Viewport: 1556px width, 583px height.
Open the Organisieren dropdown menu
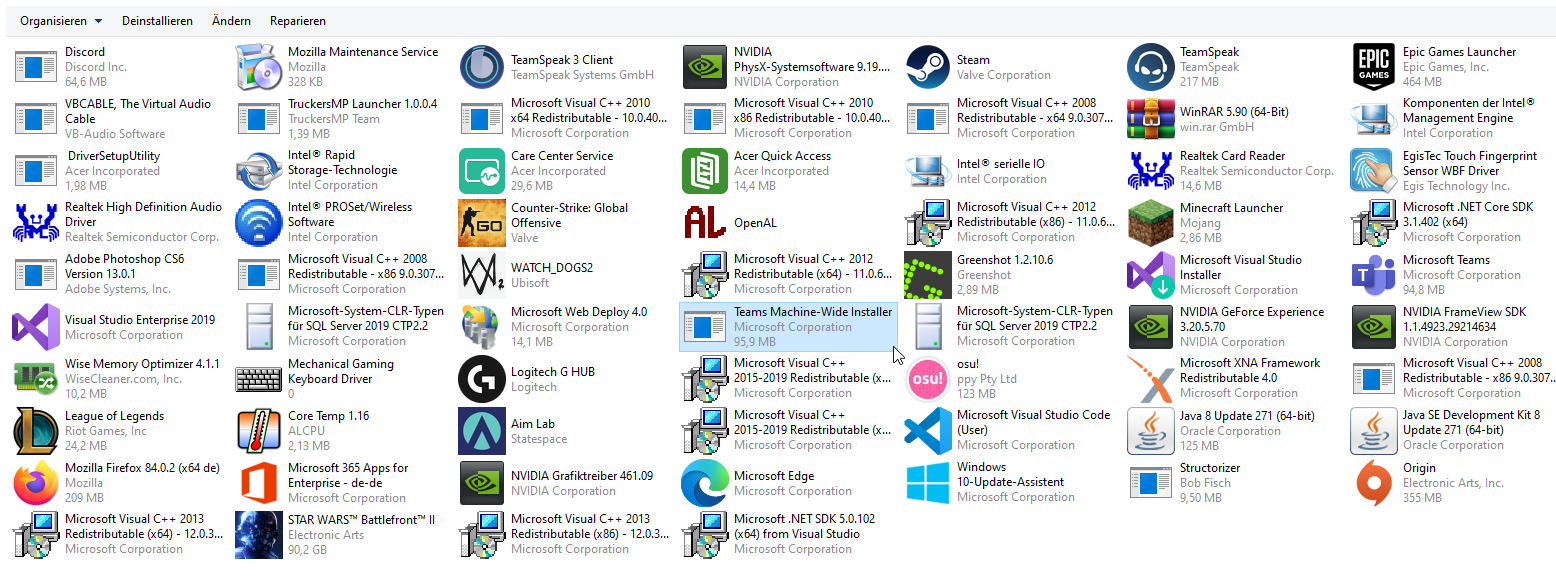[x=61, y=21]
